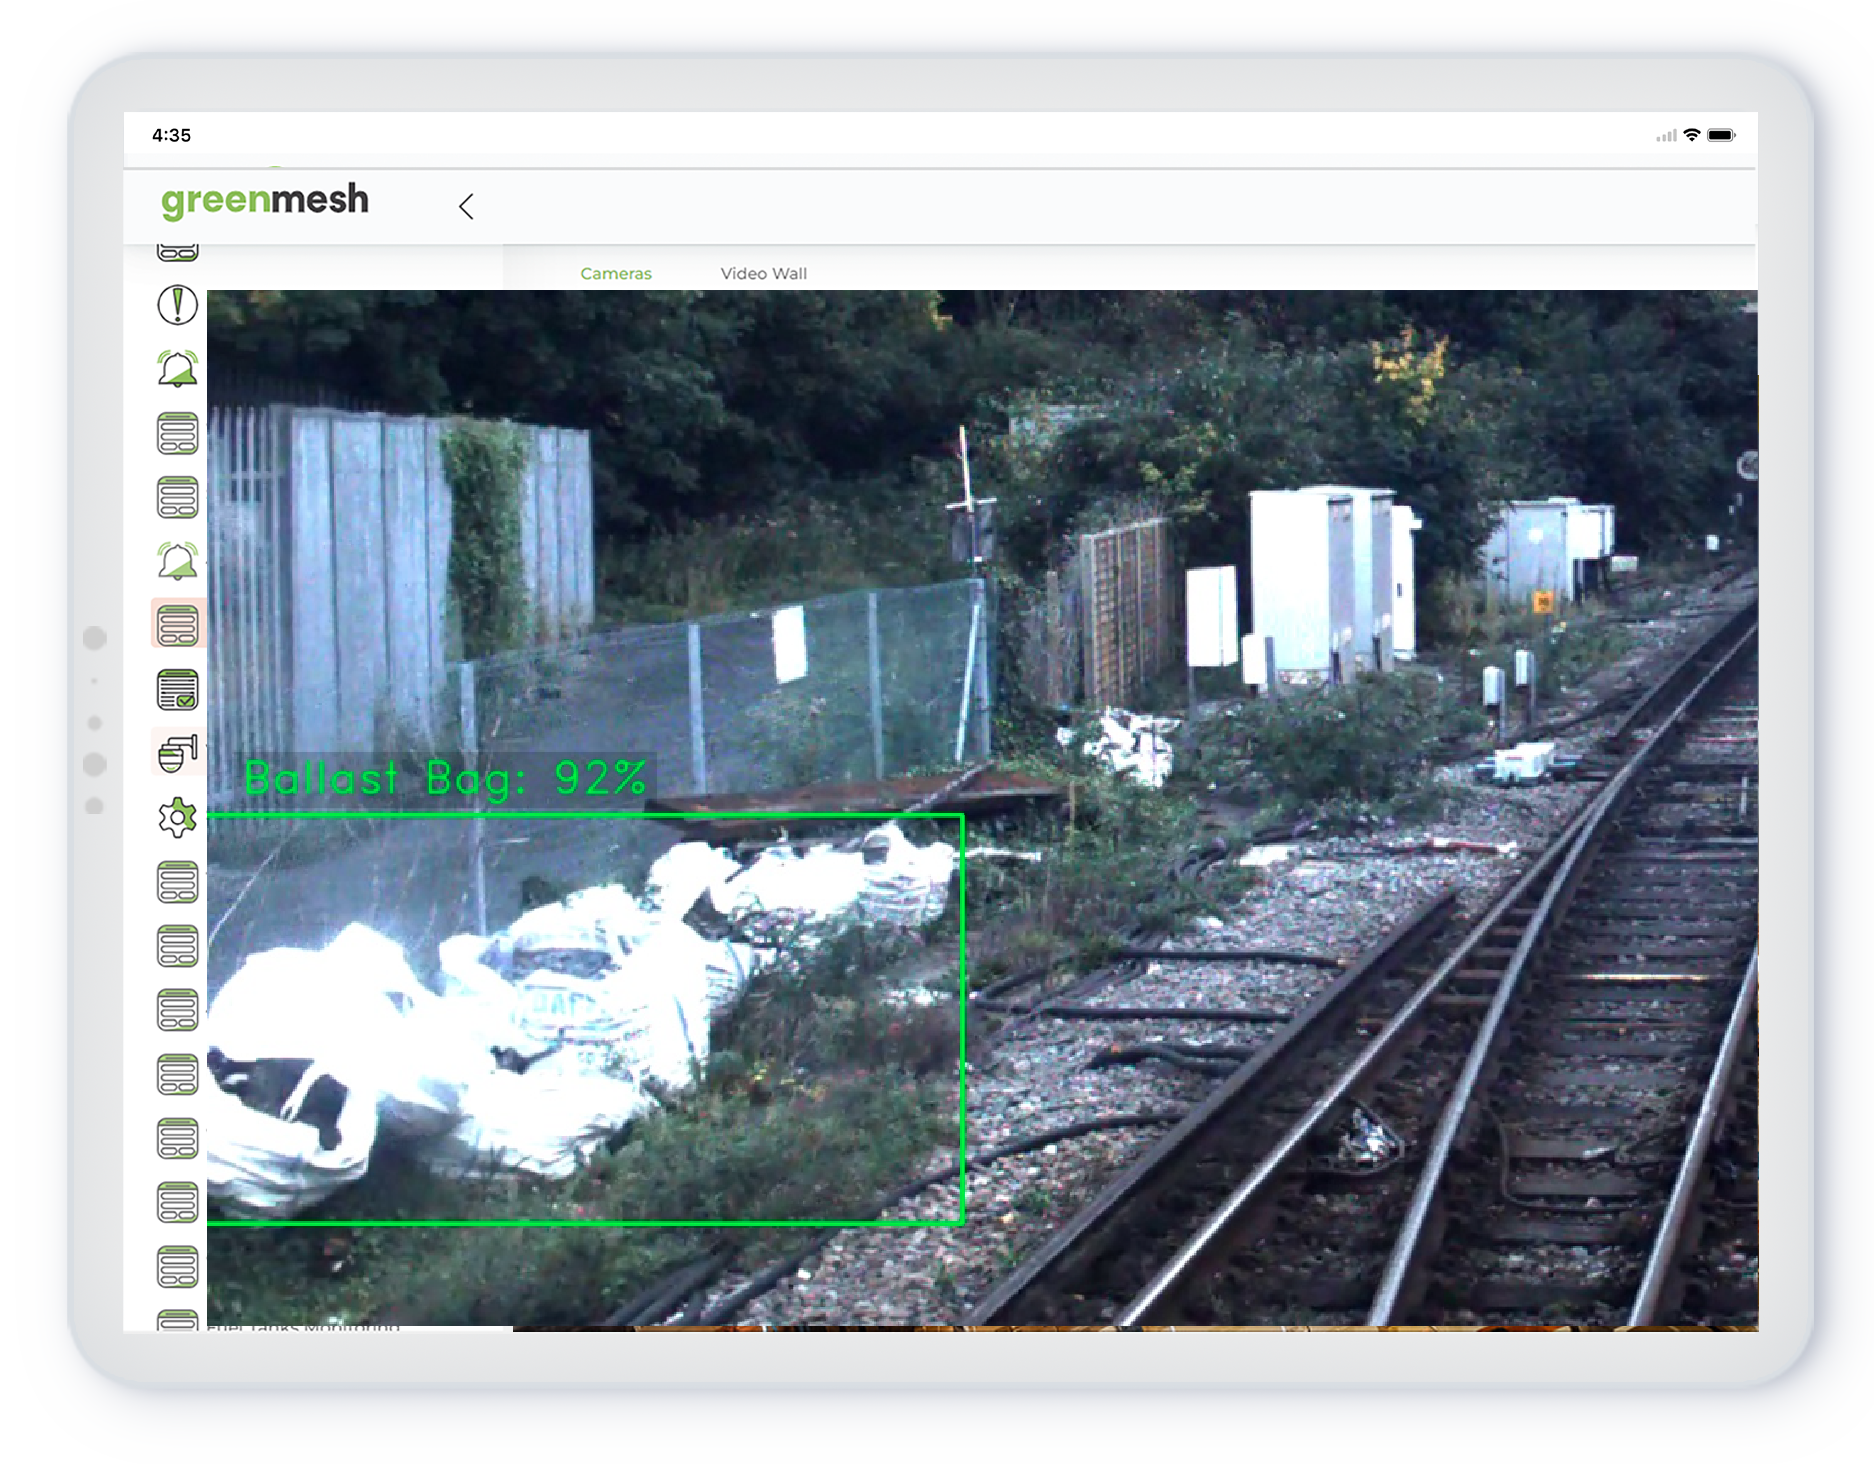This screenshot has width=1874, height=1464.
Task: Go back using the chevron arrow
Action: coord(466,205)
